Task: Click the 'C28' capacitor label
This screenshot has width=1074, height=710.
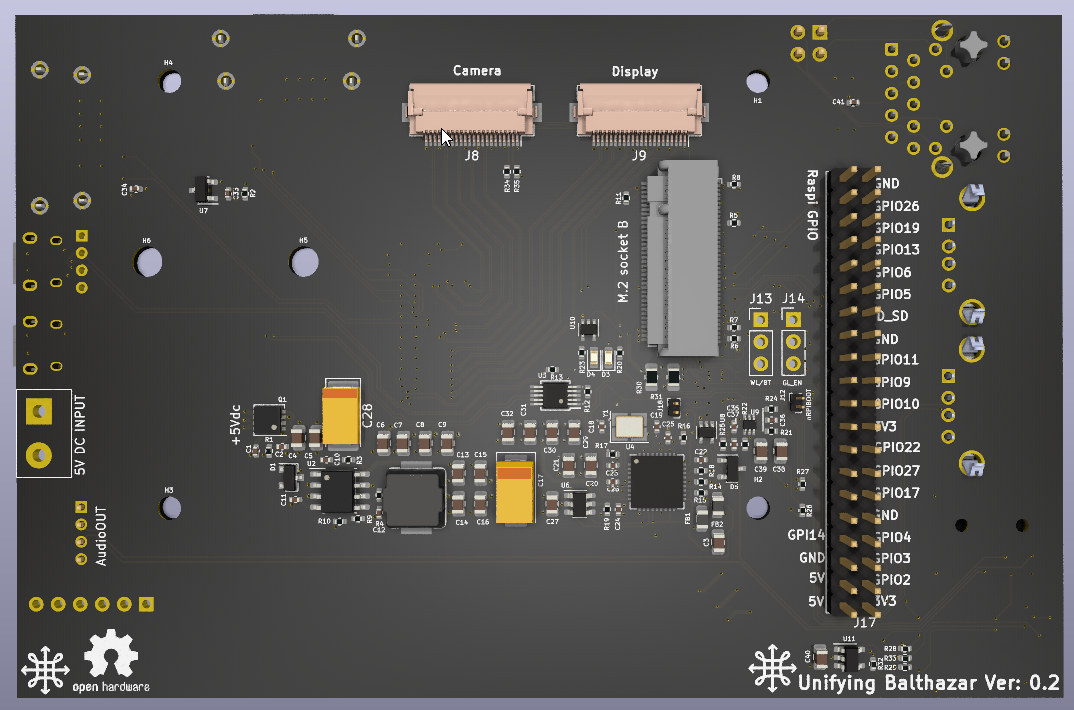Action: 368,416
